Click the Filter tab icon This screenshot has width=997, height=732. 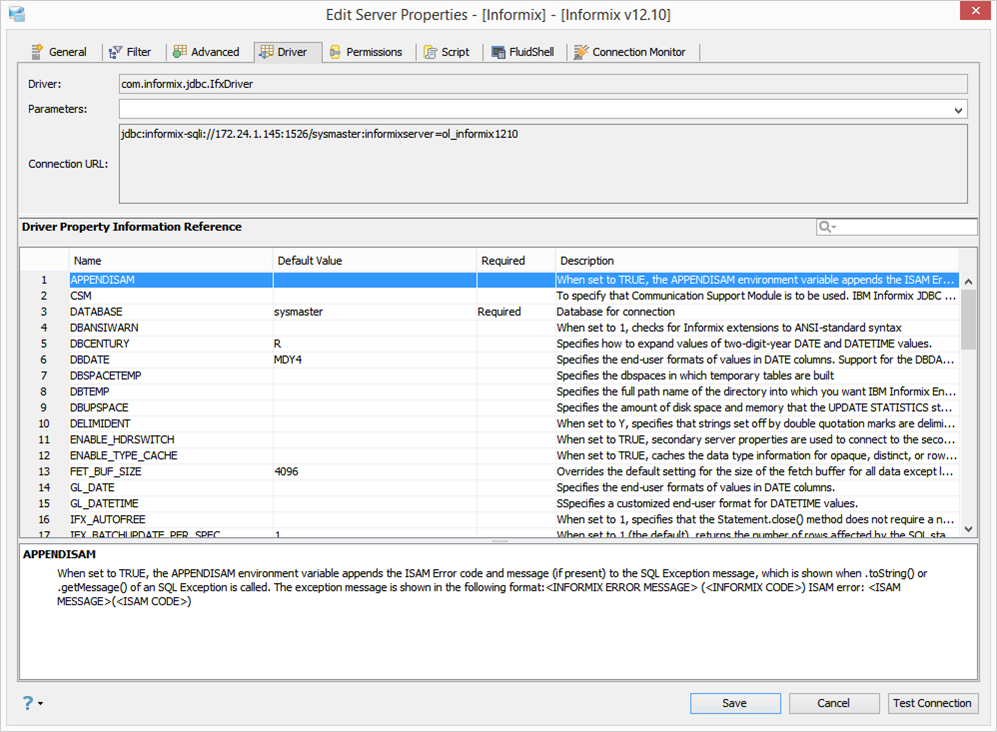(115, 52)
